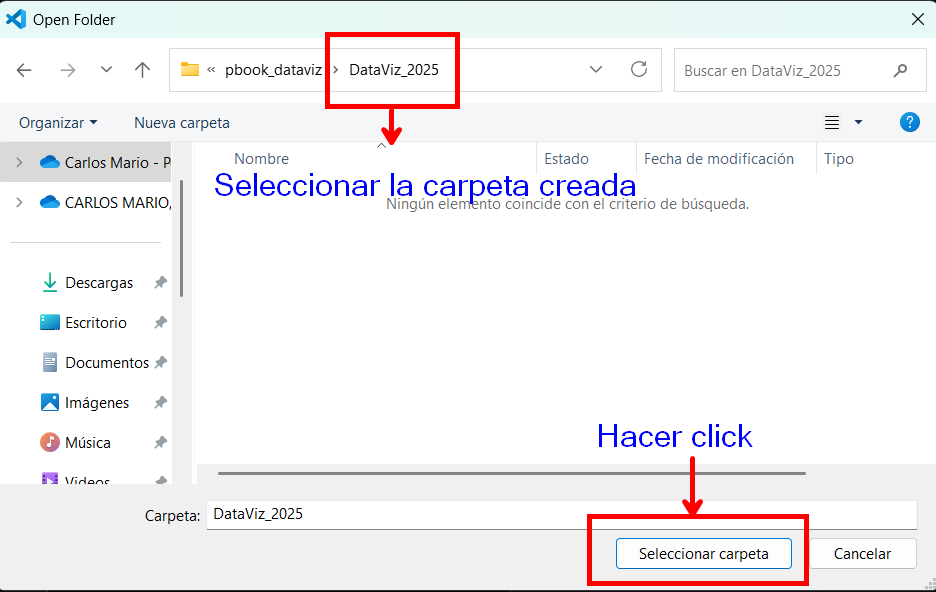The image size is (936, 592).
Task: Go forward using the right arrow
Action: [x=68, y=70]
